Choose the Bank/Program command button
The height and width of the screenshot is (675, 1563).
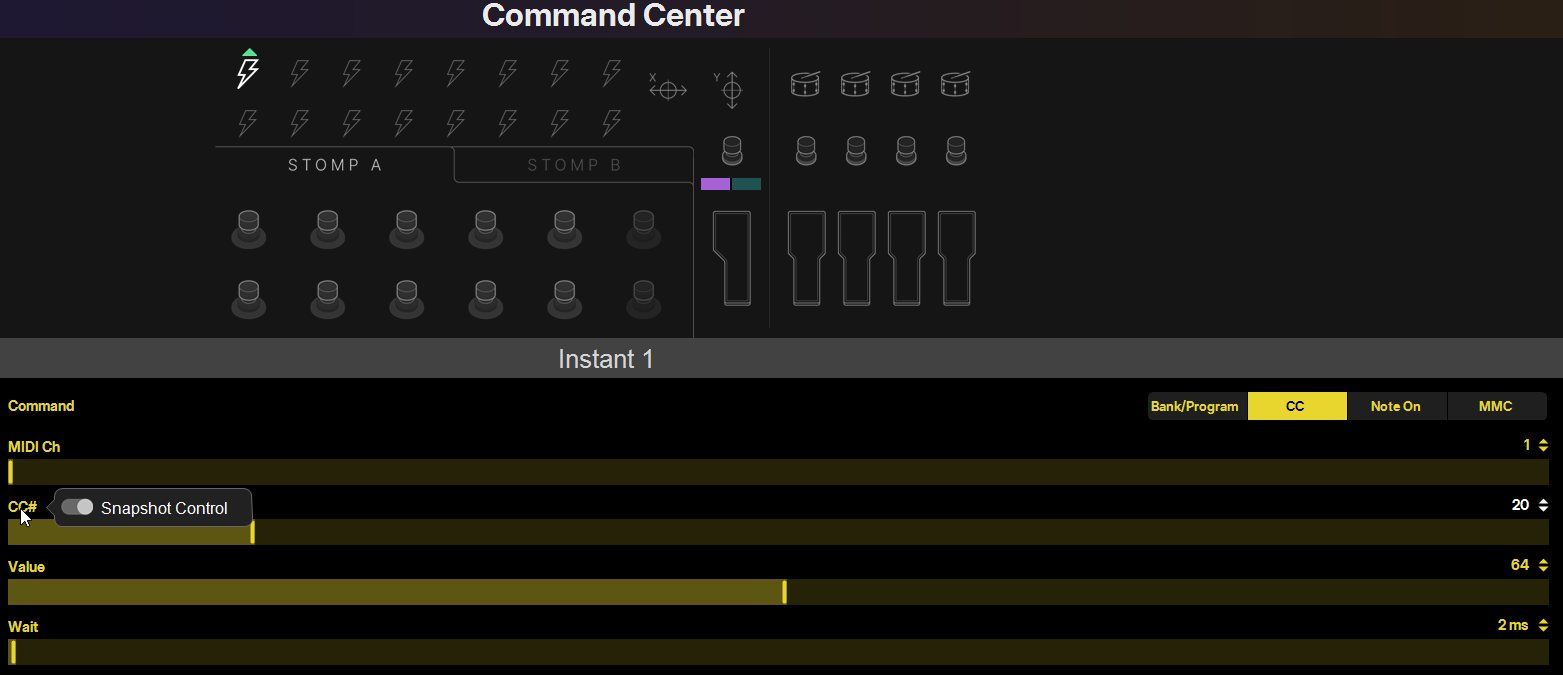[1195, 406]
